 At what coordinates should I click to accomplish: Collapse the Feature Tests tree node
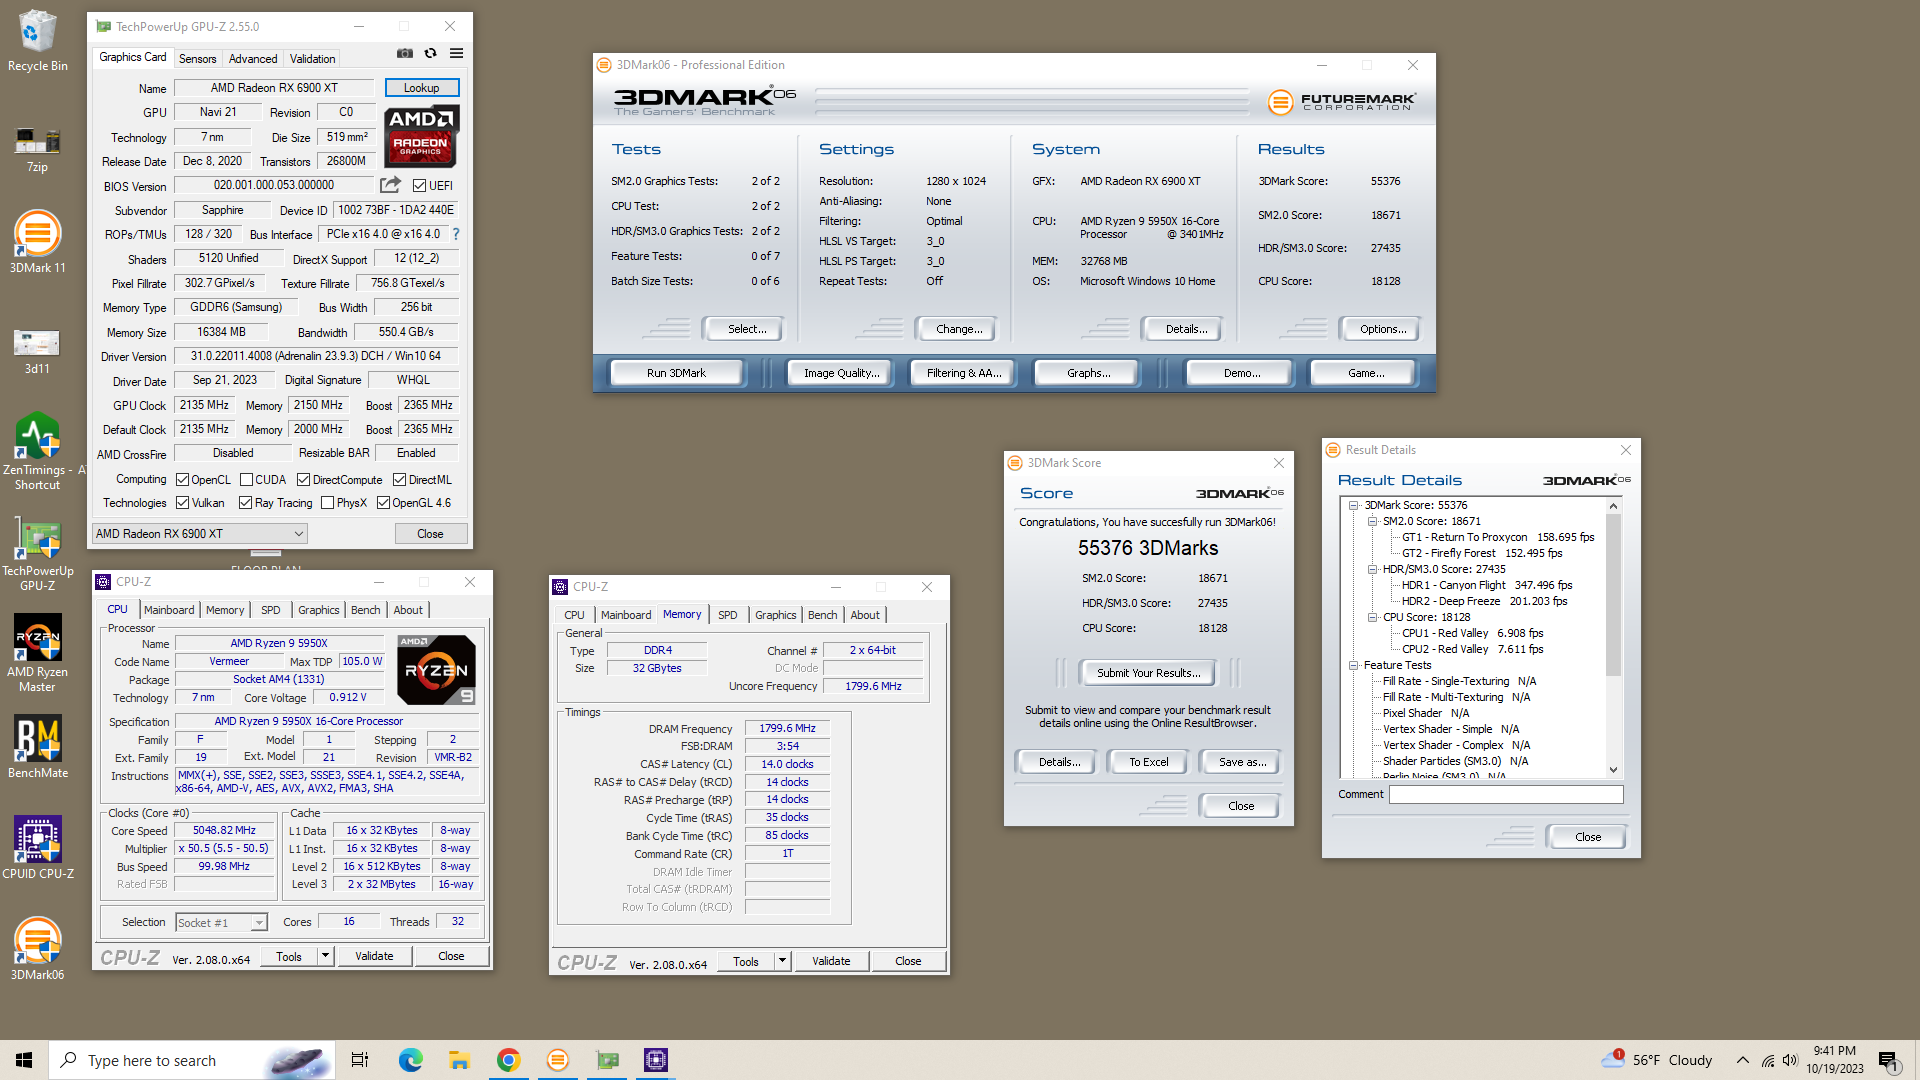pyautogui.click(x=1354, y=665)
